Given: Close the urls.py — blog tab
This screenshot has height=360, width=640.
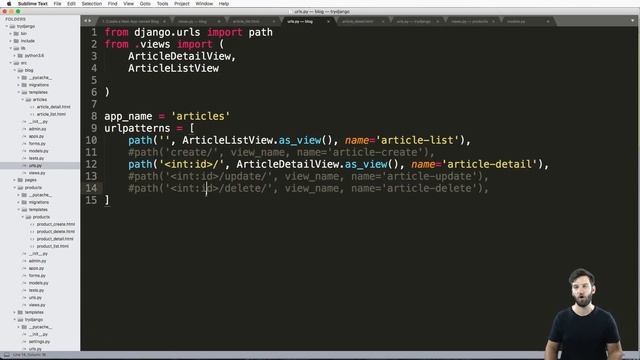Looking at the screenshot, I should pos(328,21).
